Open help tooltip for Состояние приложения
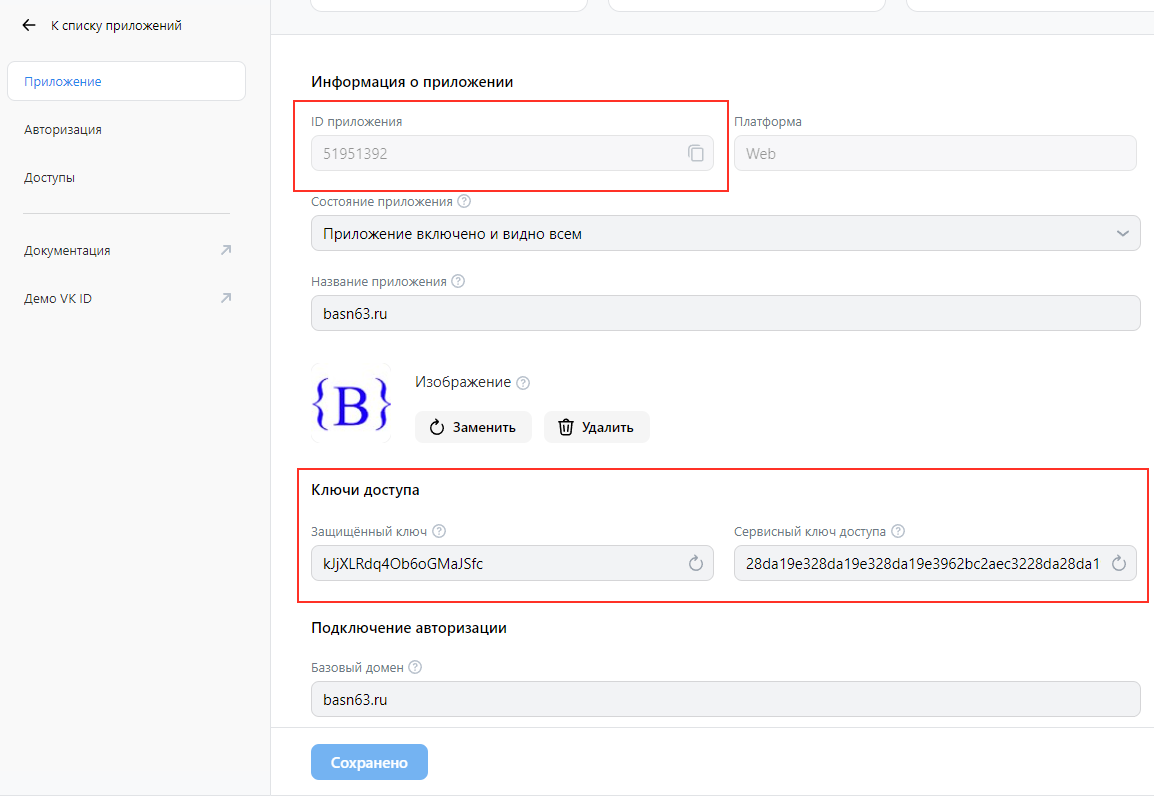Screen dimensions: 1154x796 [464, 201]
